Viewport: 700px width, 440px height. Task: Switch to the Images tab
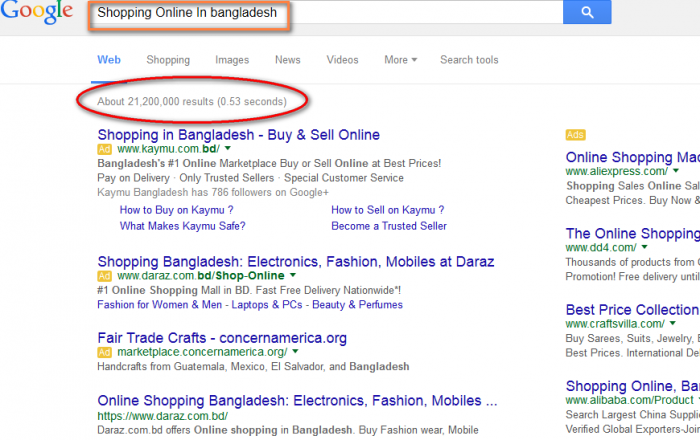[x=232, y=60]
